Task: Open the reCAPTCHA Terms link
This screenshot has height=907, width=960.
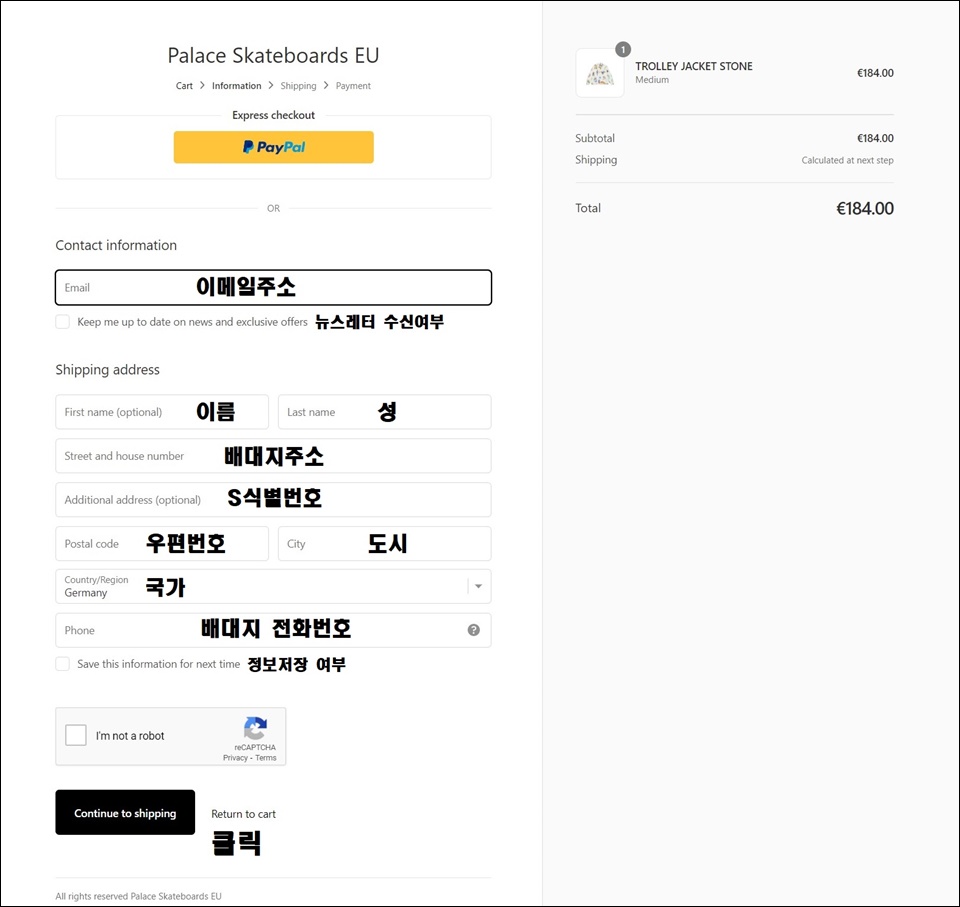Action: tap(266, 758)
